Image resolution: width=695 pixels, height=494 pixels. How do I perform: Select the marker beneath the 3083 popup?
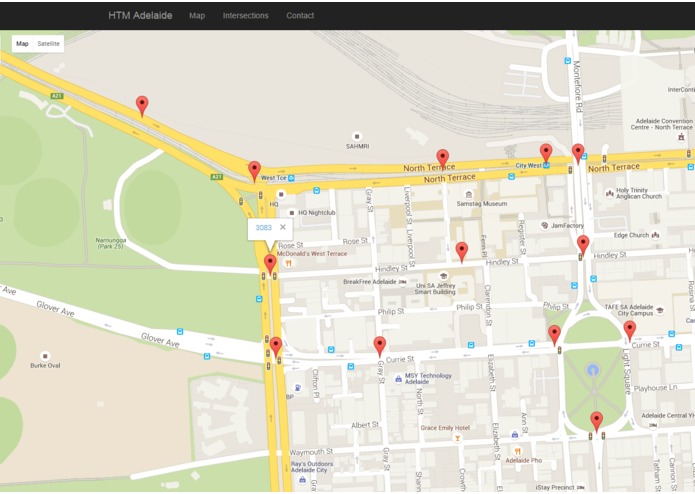pos(270,265)
